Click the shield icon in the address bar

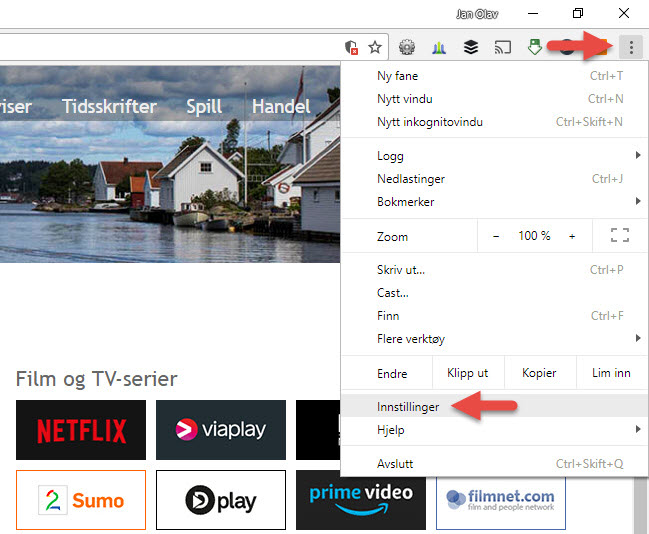[x=350, y=47]
